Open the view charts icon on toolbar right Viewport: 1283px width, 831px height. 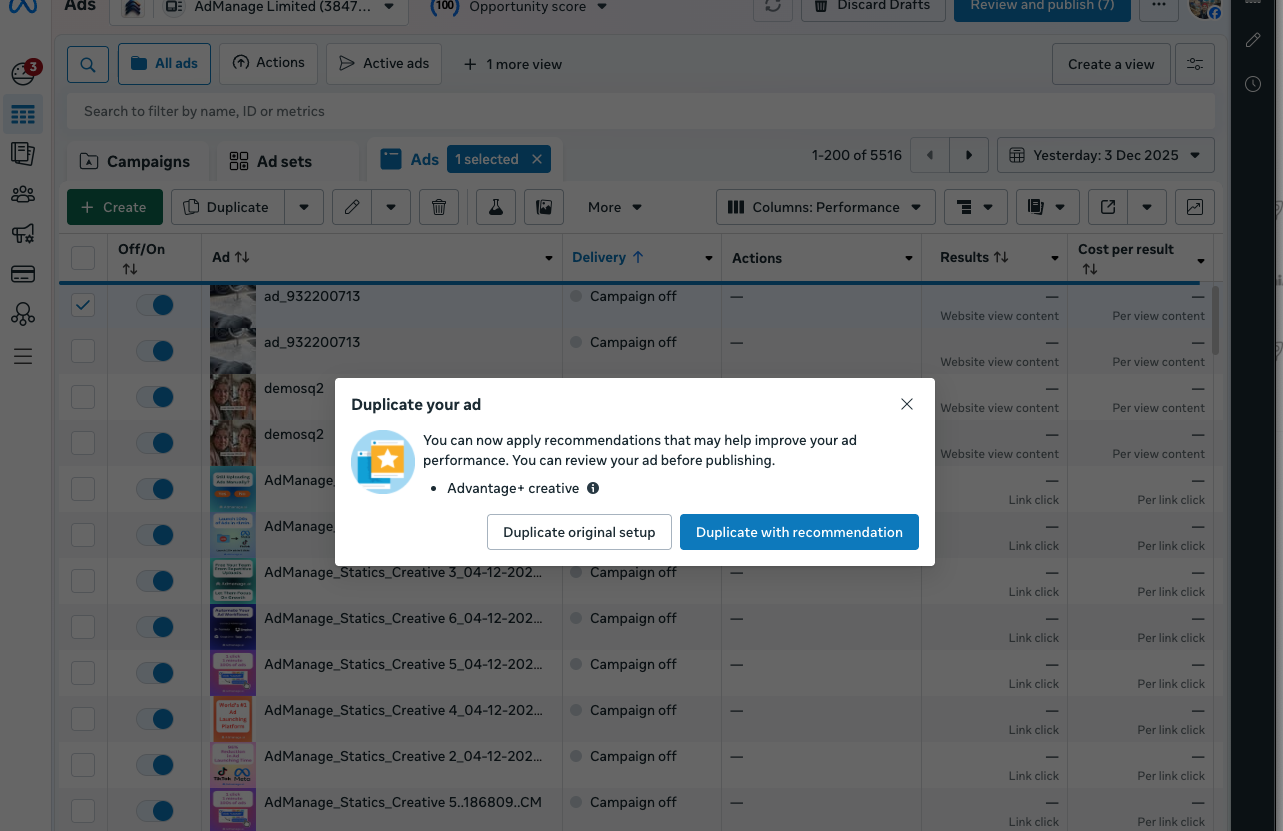[x=1194, y=207]
